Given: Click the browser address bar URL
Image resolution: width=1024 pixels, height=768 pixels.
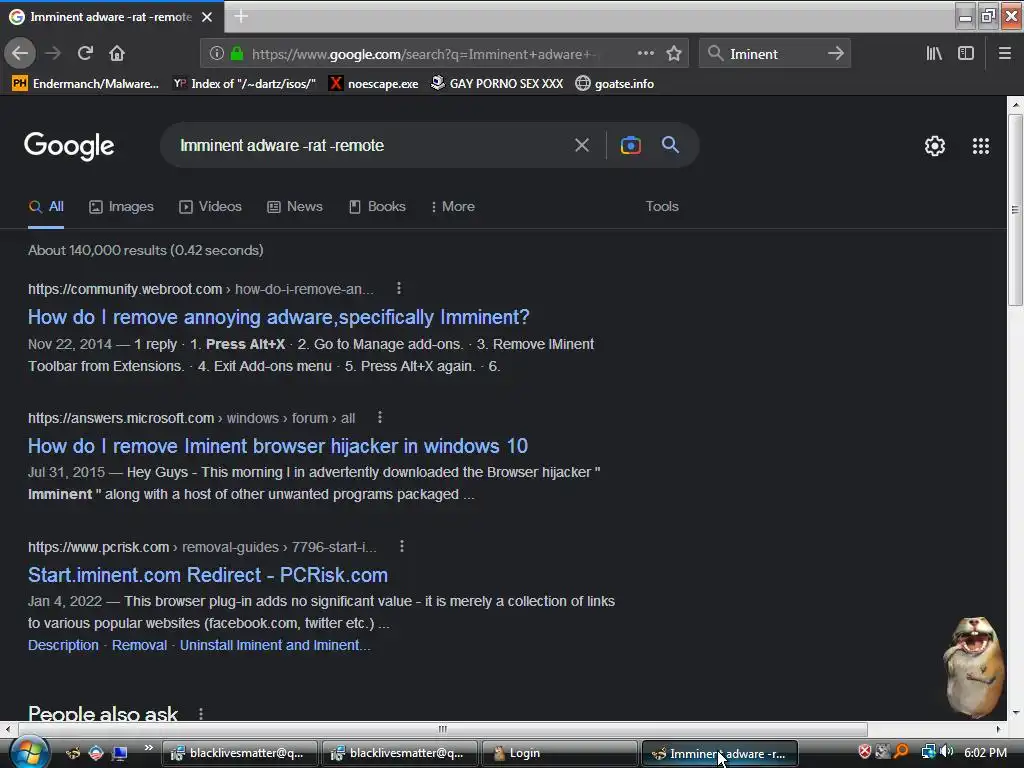Looking at the screenshot, I should (424, 54).
